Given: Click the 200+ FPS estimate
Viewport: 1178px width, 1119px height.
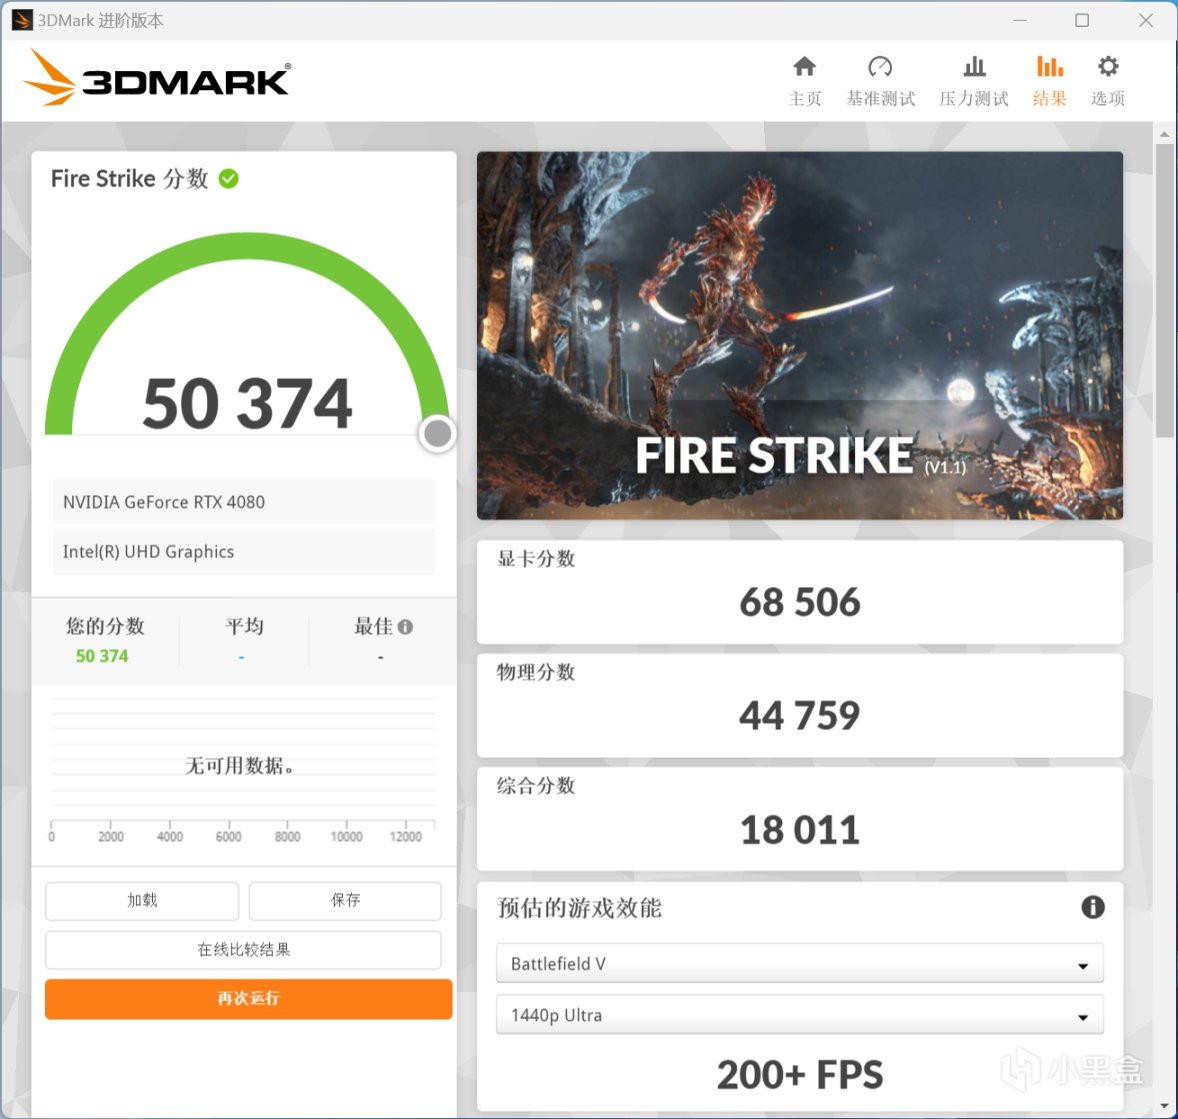Looking at the screenshot, I should 800,1075.
